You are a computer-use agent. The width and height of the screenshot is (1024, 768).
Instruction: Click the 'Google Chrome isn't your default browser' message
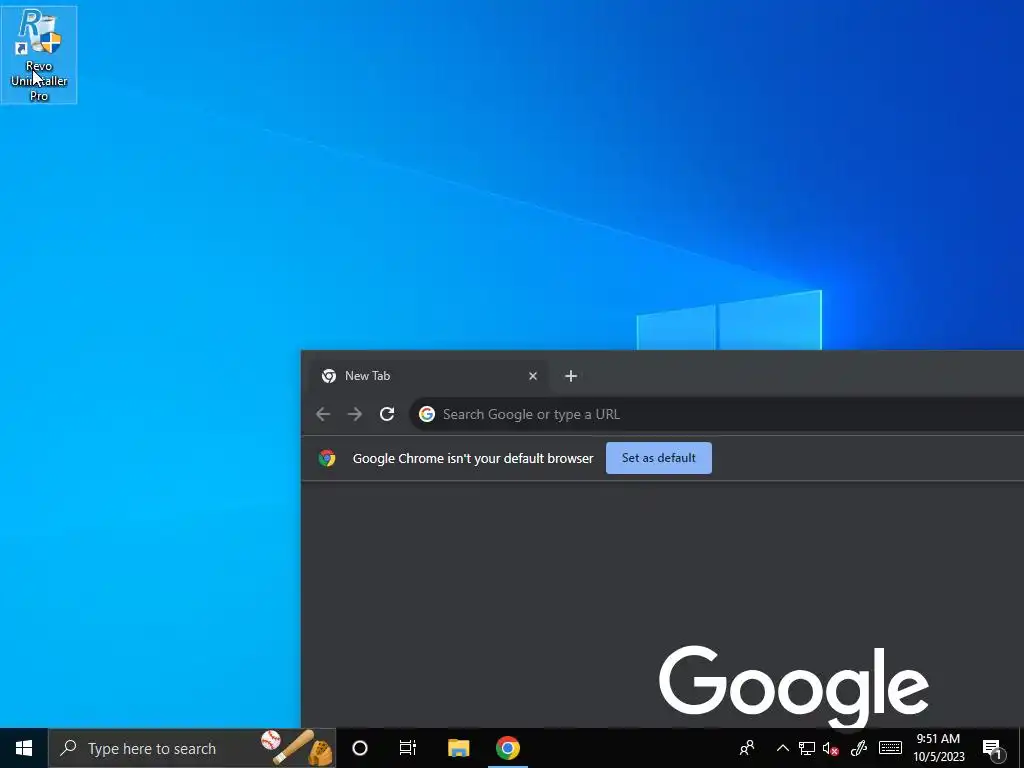pyautogui.click(x=473, y=458)
